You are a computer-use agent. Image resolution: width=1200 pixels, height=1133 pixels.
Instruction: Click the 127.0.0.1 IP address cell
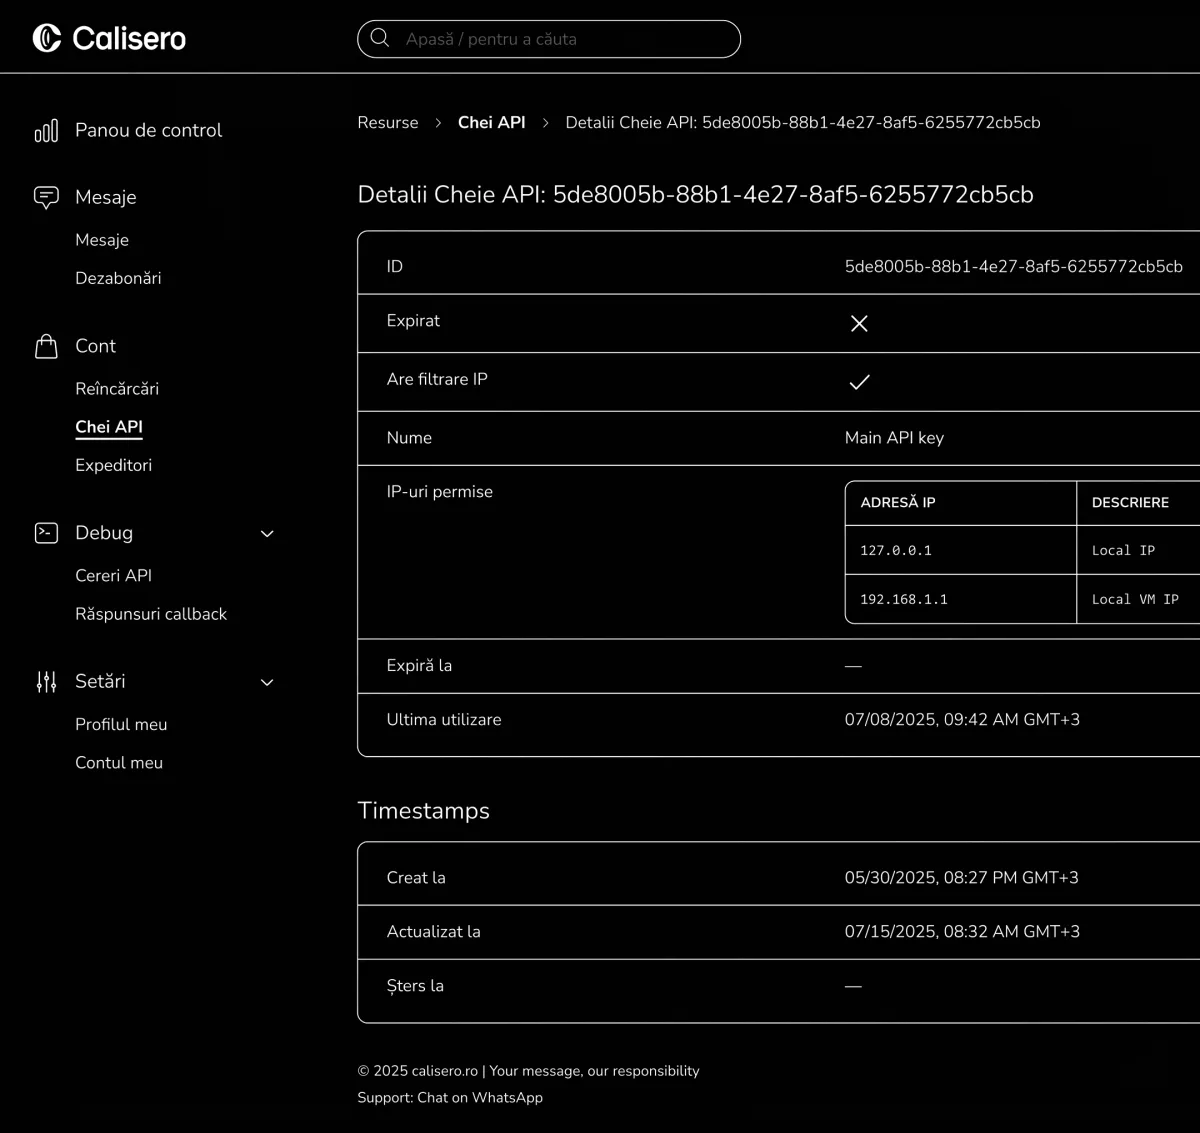[x=896, y=550]
